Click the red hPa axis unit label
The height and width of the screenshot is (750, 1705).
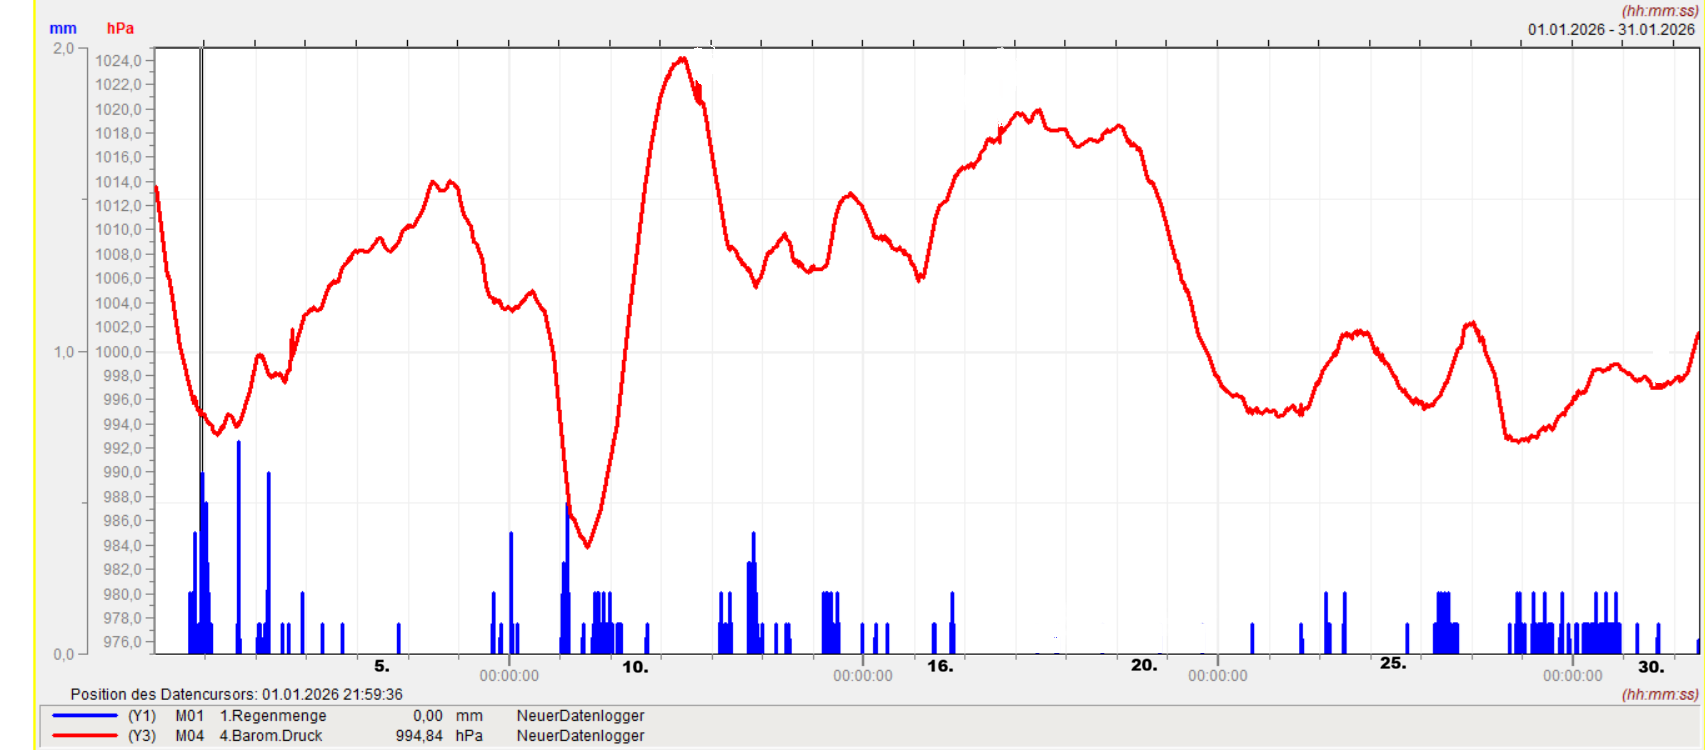120,29
